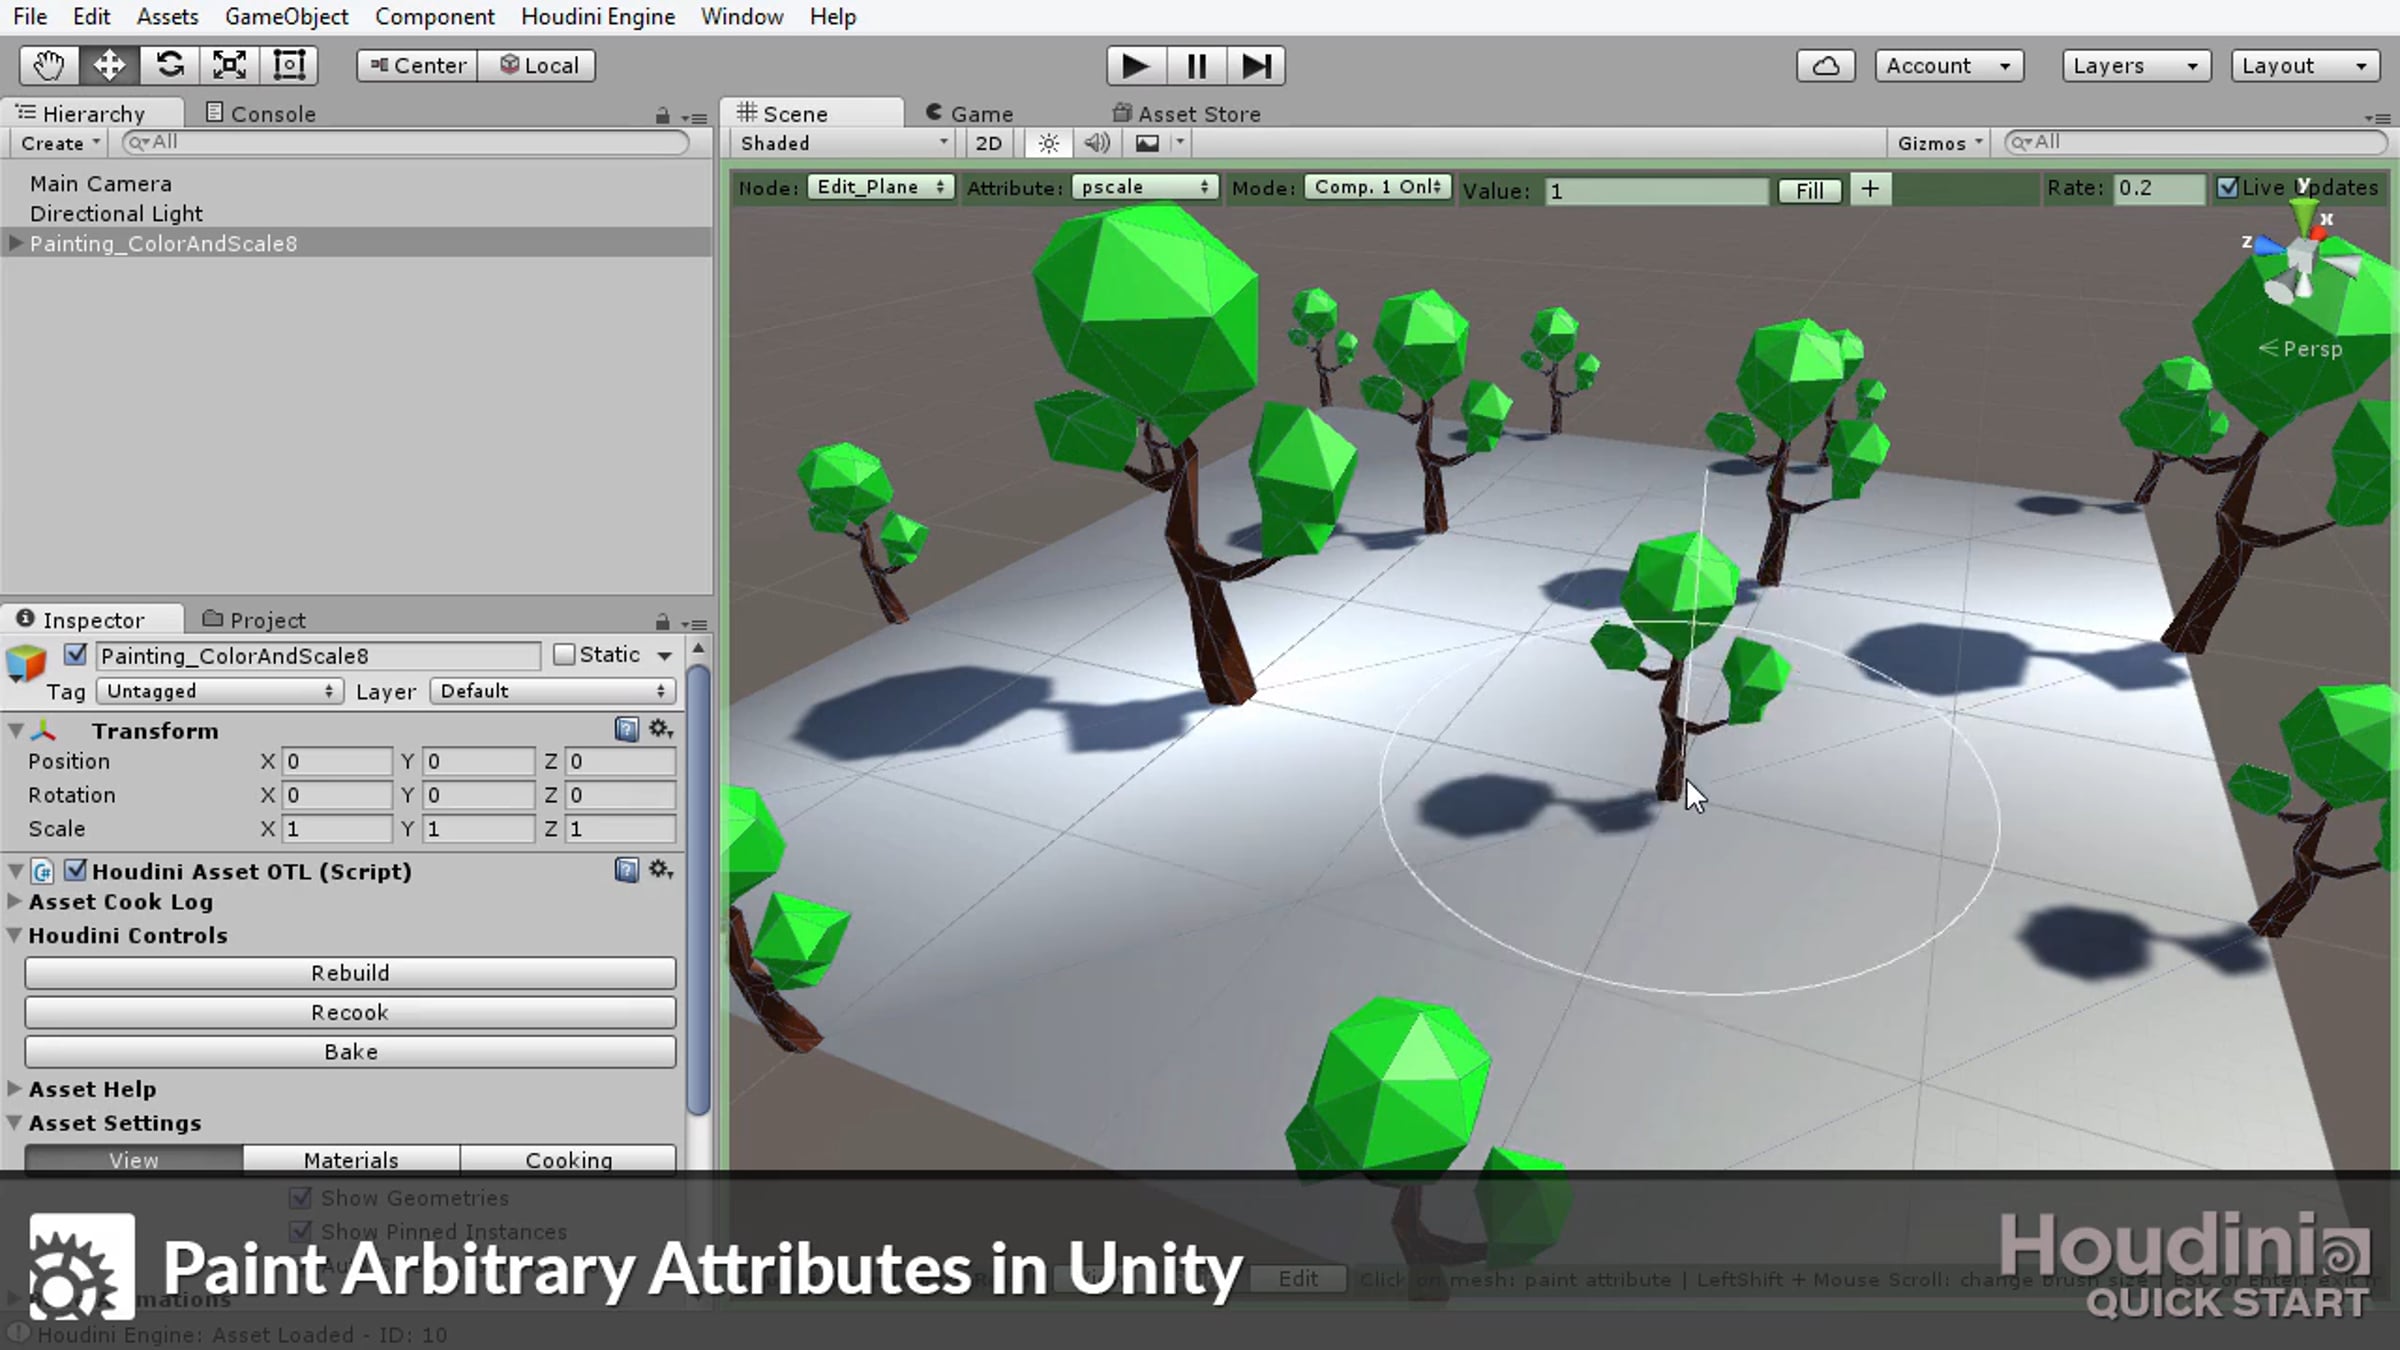The height and width of the screenshot is (1350, 2400).
Task: Lock the Inspector panel
Action: pos(662,622)
